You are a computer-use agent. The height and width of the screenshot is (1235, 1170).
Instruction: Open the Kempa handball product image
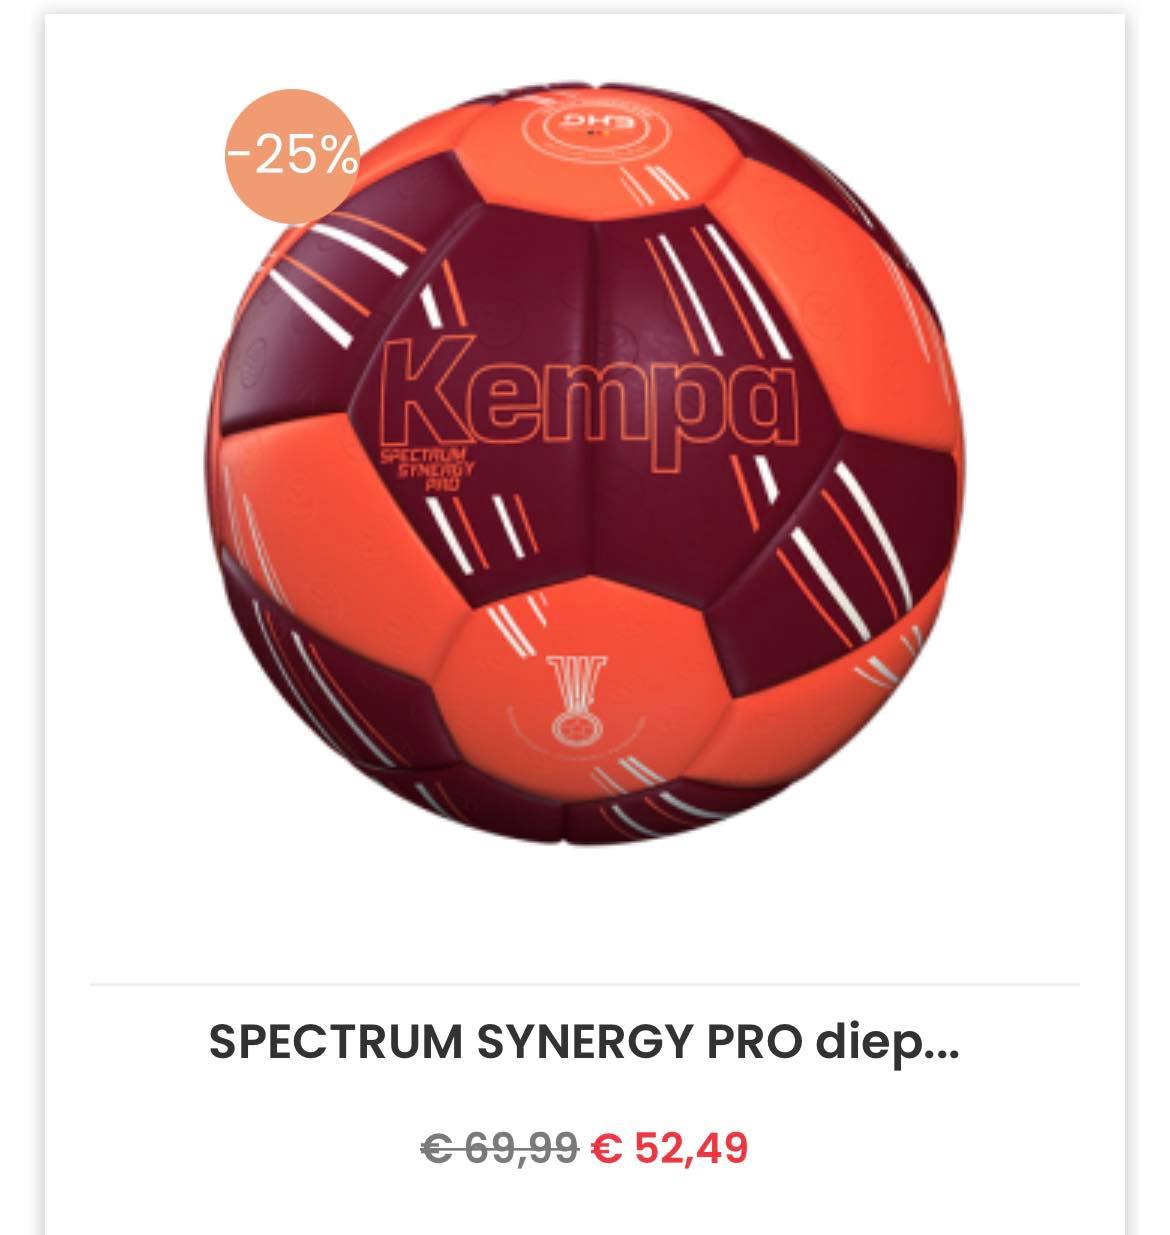pos(585,465)
